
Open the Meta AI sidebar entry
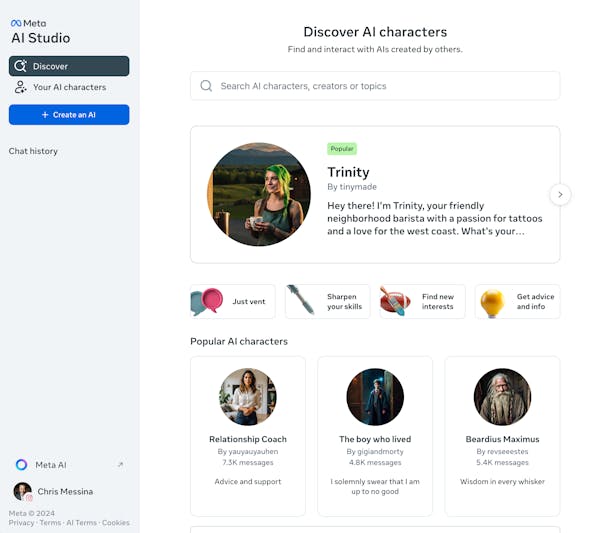tap(69, 465)
